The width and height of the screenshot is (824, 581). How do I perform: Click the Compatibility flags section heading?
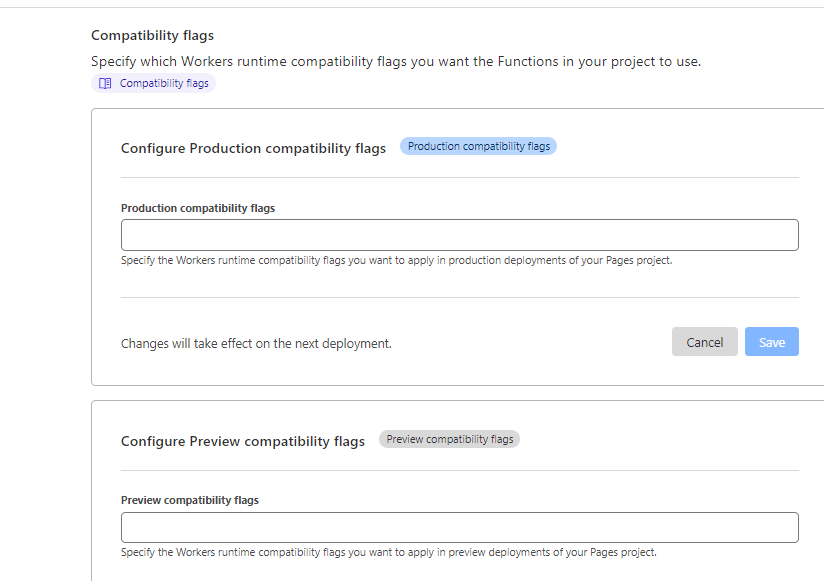coord(152,35)
